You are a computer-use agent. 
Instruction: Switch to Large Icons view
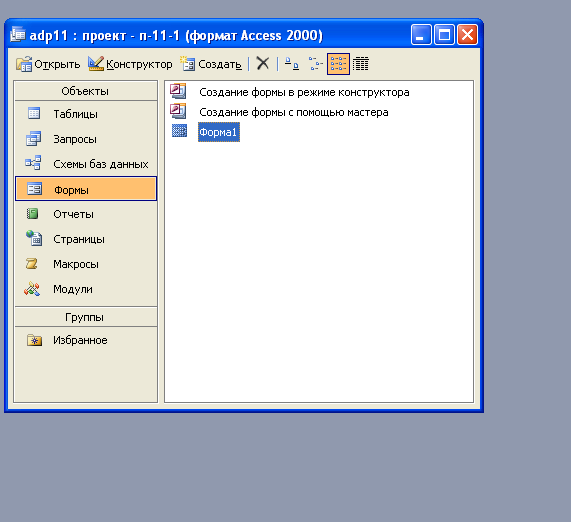[291, 64]
